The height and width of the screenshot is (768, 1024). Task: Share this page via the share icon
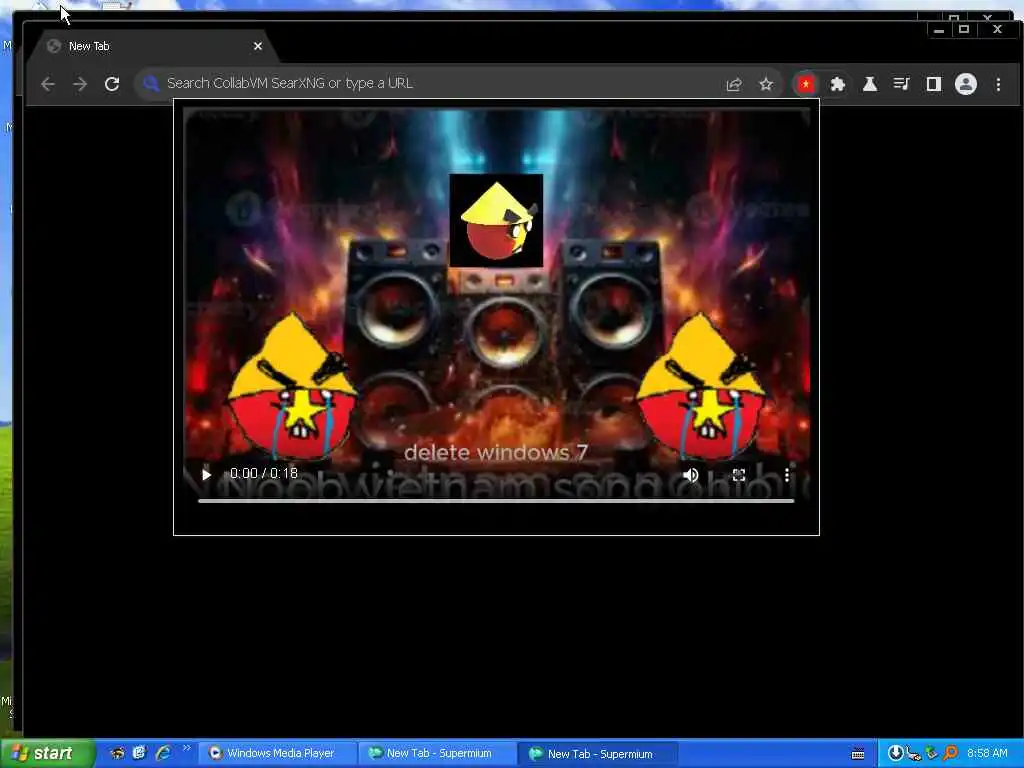point(734,84)
